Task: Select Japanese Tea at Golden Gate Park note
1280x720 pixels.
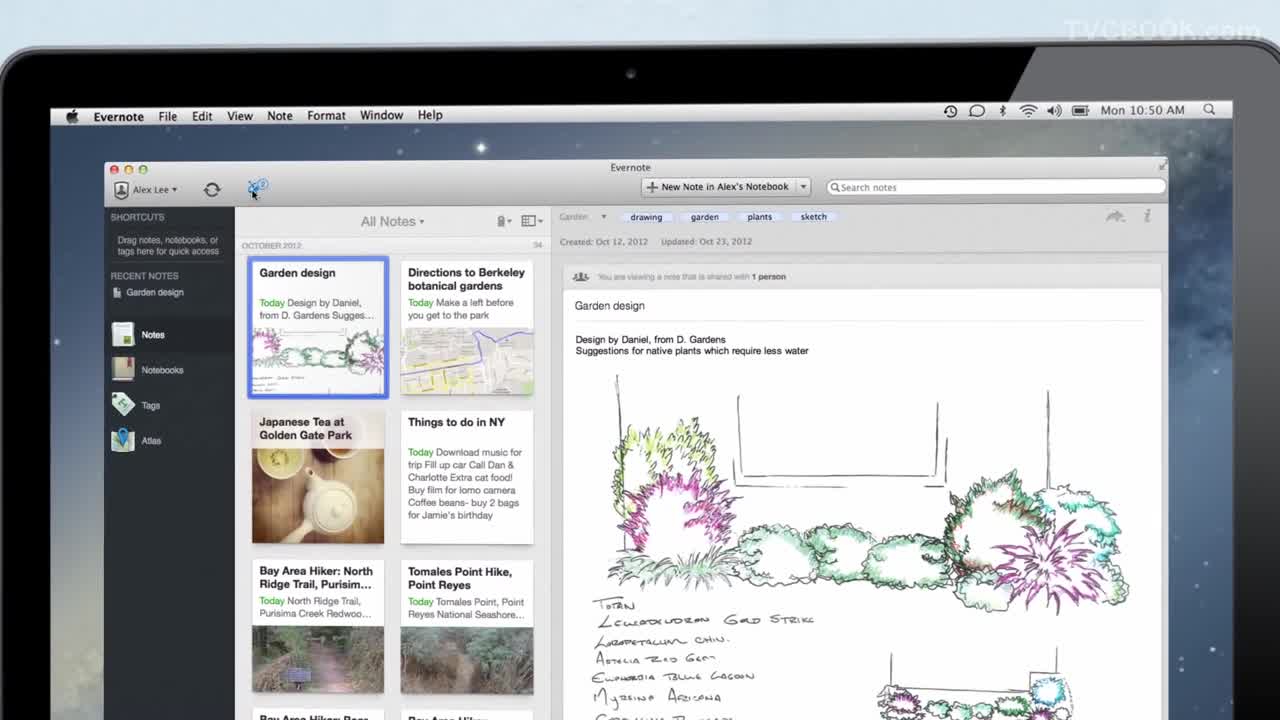Action: [318, 478]
